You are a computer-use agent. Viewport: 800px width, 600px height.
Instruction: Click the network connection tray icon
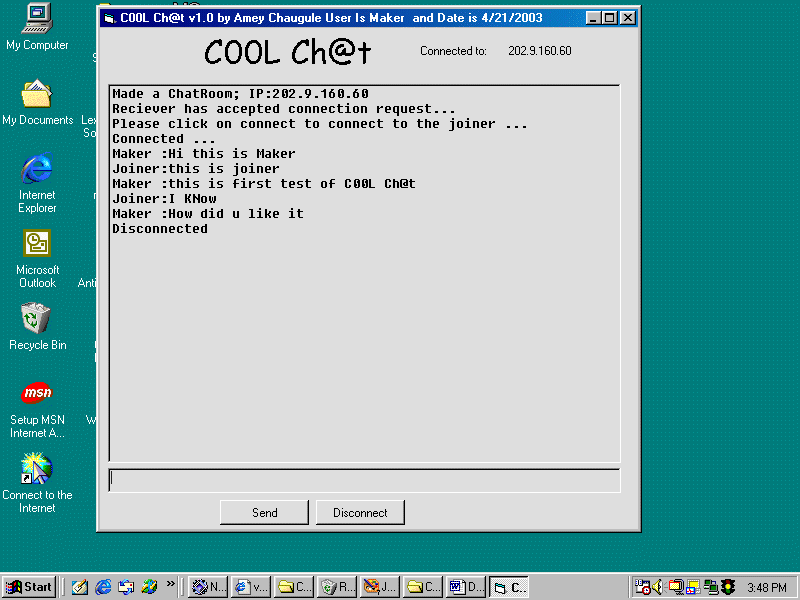[711, 587]
